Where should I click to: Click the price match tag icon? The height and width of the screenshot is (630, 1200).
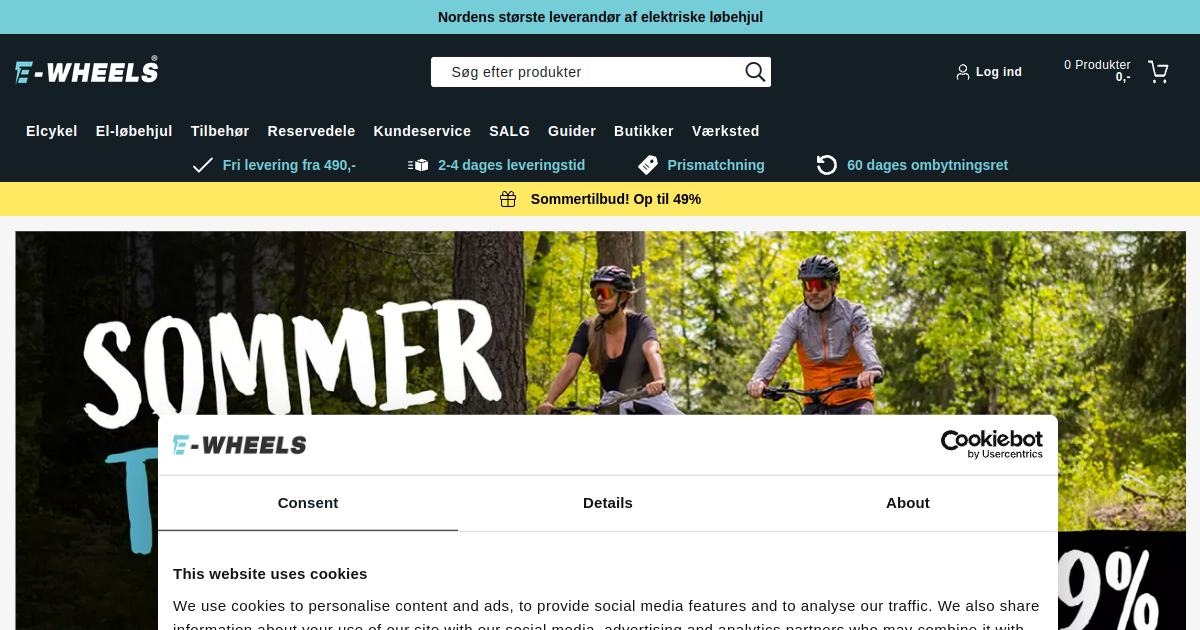point(648,165)
